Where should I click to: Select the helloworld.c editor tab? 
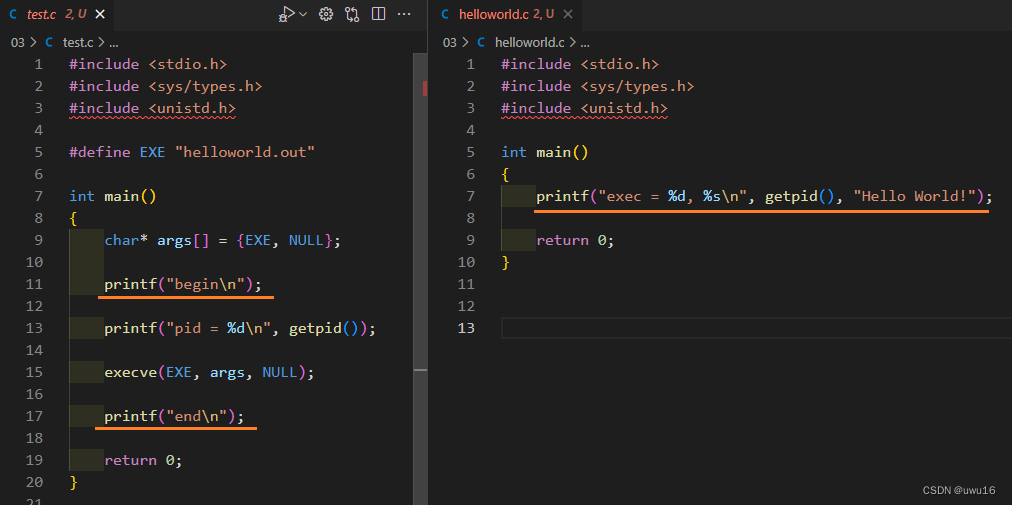(x=506, y=14)
